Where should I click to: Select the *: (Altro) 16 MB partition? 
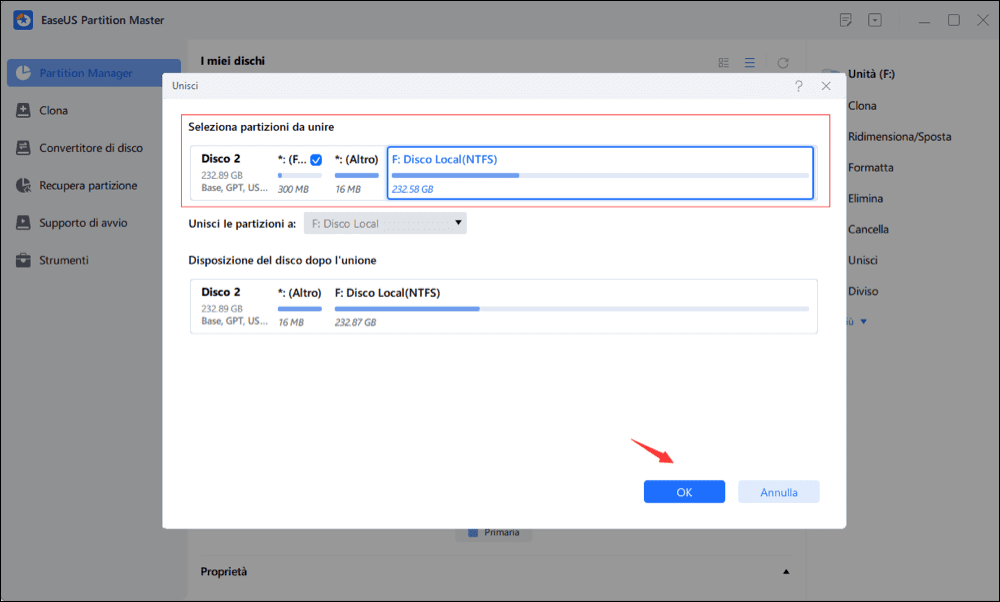357,173
